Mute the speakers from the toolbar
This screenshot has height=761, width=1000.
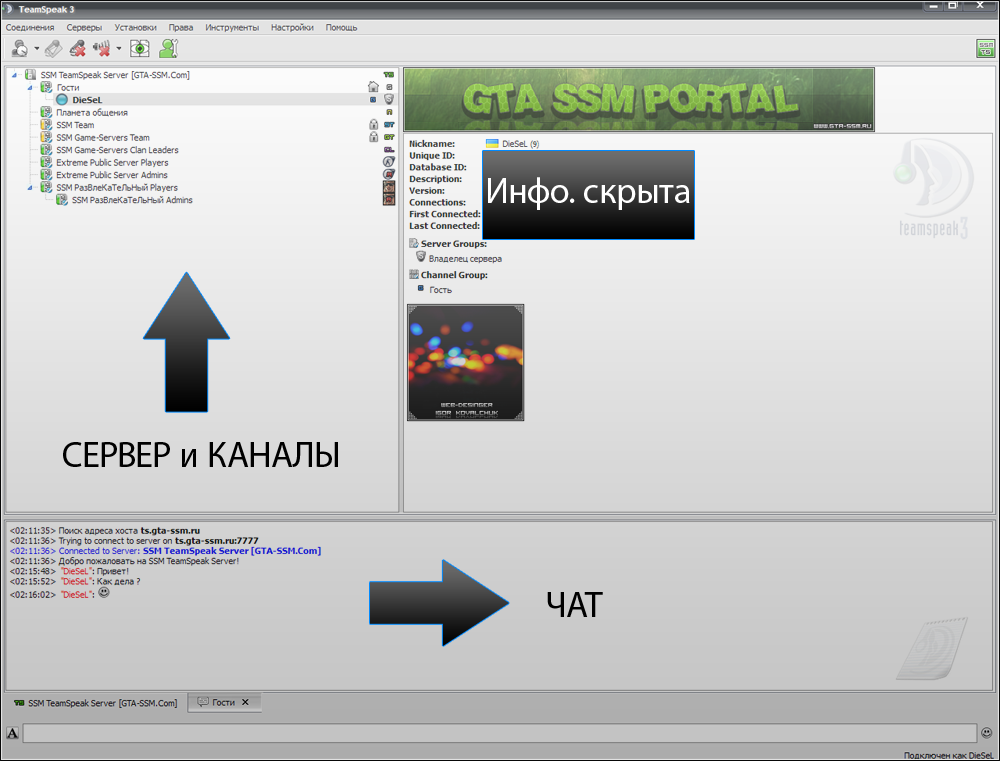click(101, 48)
